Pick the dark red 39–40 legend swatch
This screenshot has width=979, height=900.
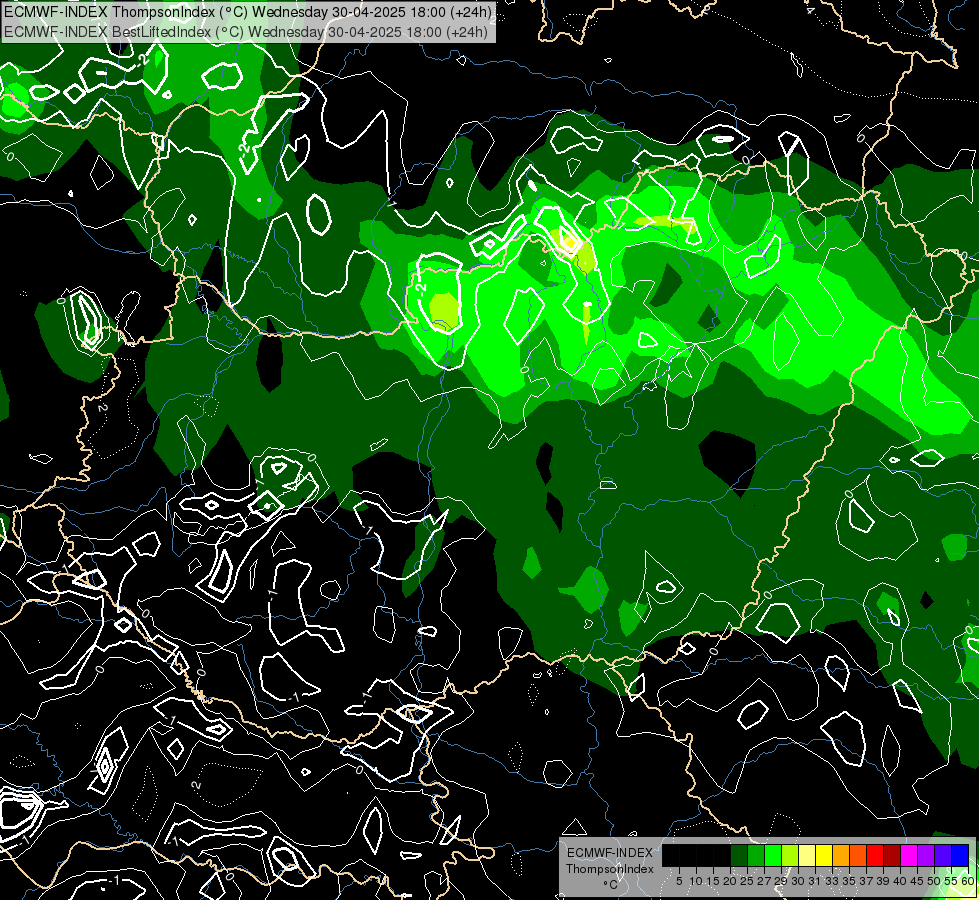pos(892,855)
